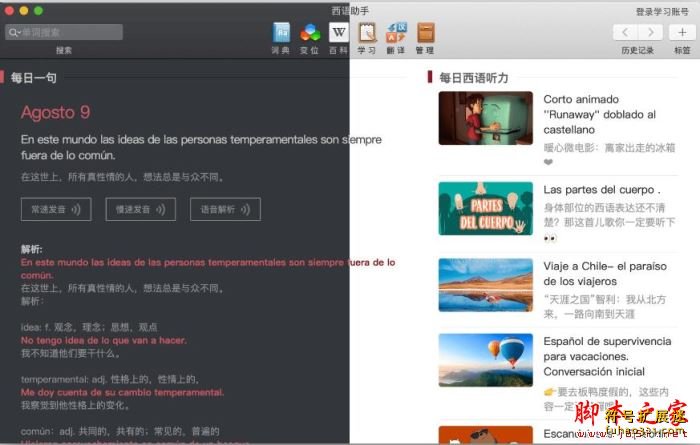Click the 每日西语听力 section heading
700x445 pixels.
tap(474, 78)
